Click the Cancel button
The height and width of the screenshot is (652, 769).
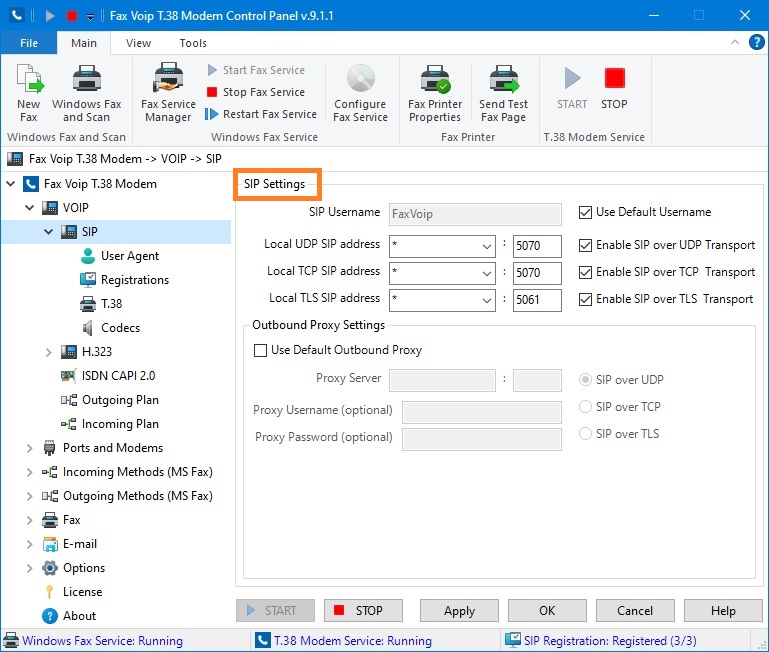click(635, 611)
